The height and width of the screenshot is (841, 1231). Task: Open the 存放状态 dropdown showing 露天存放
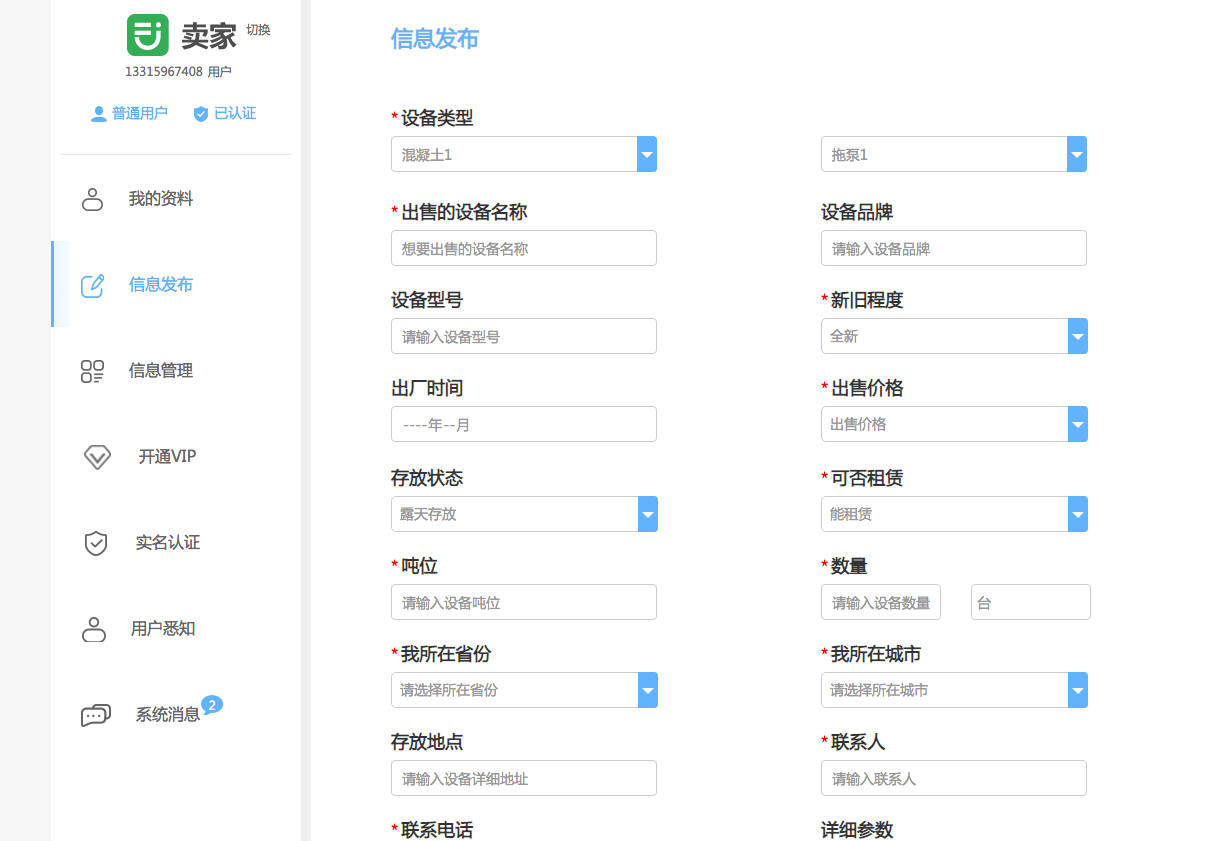pyautogui.click(x=524, y=514)
